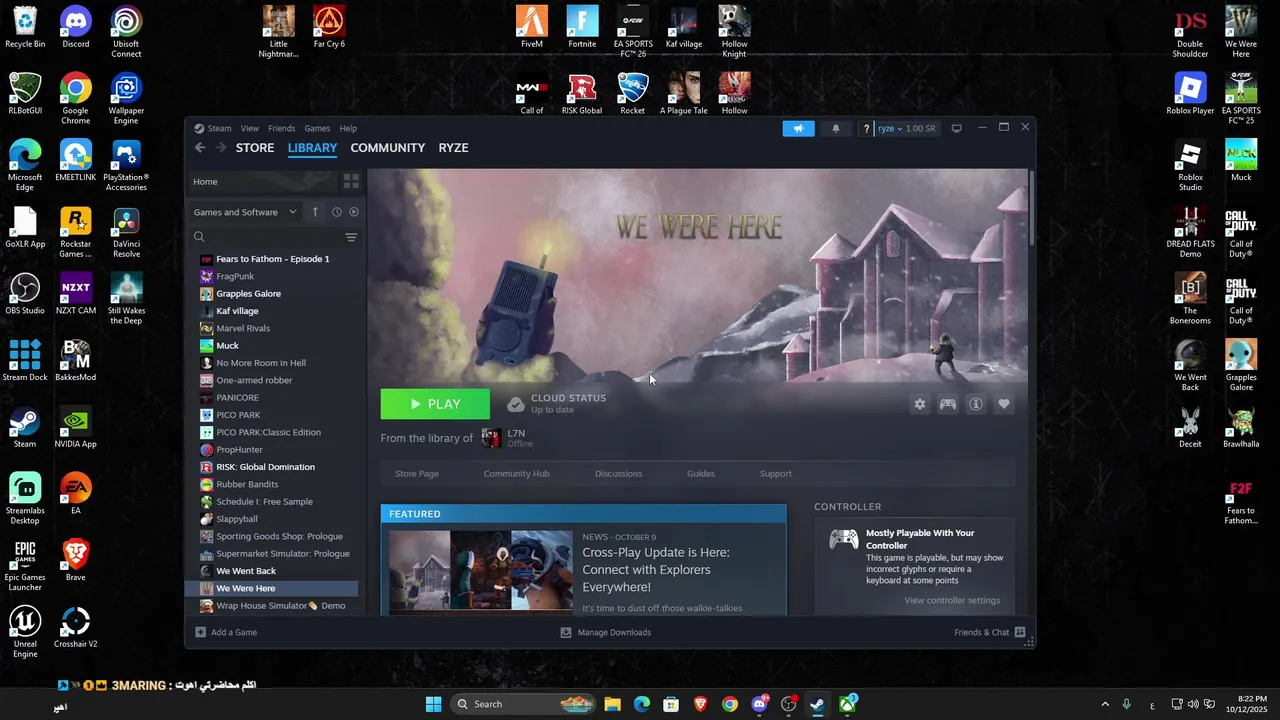1280x720 pixels.
Task: Open the Guides link
Action: tap(701, 474)
